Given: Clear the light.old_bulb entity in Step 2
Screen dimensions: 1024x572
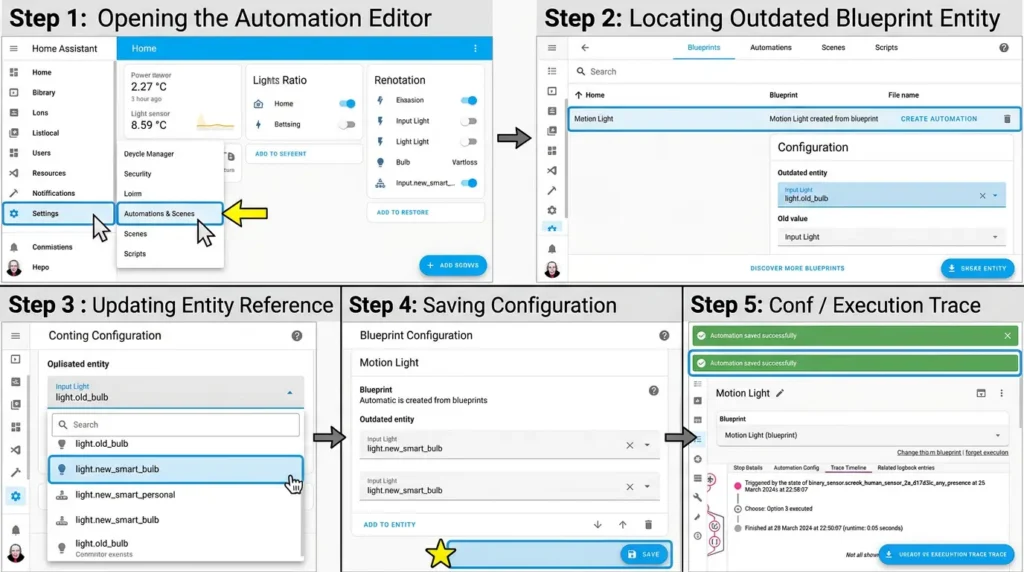Looking at the screenshot, I should [x=982, y=196].
